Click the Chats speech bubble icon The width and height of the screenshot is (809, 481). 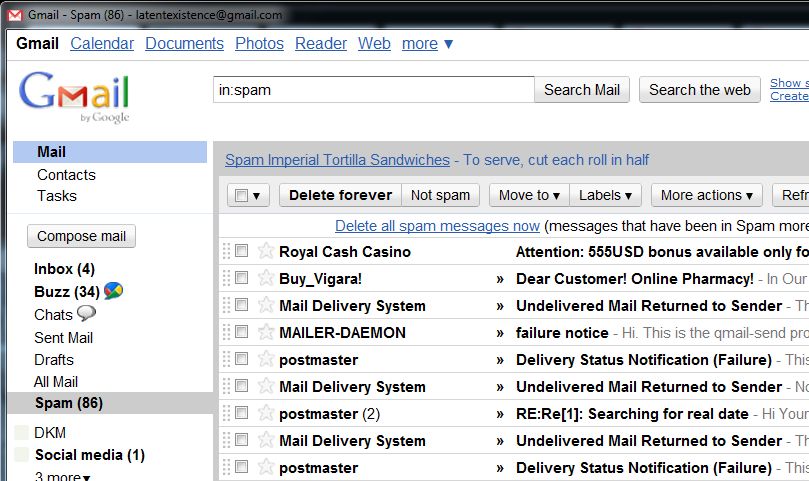point(86,313)
